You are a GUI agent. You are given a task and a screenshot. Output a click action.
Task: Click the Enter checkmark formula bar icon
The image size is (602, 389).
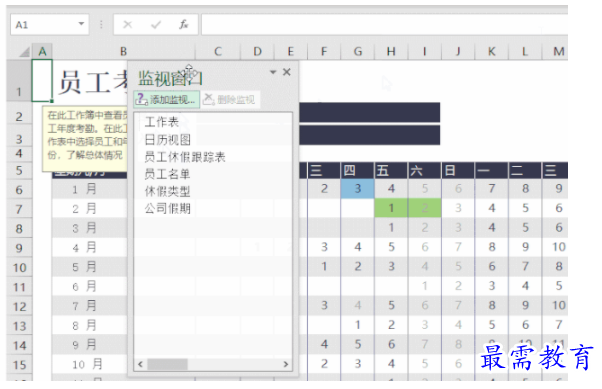pos(156,25)
